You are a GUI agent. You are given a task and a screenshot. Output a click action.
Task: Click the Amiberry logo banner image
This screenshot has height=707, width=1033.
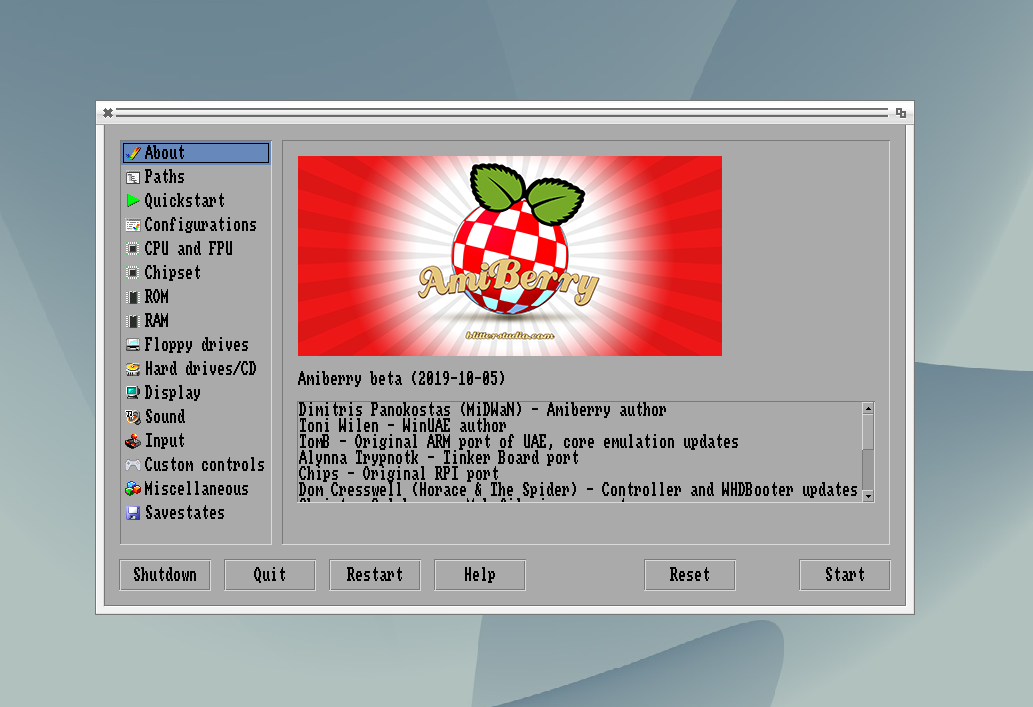click(510, 256)
